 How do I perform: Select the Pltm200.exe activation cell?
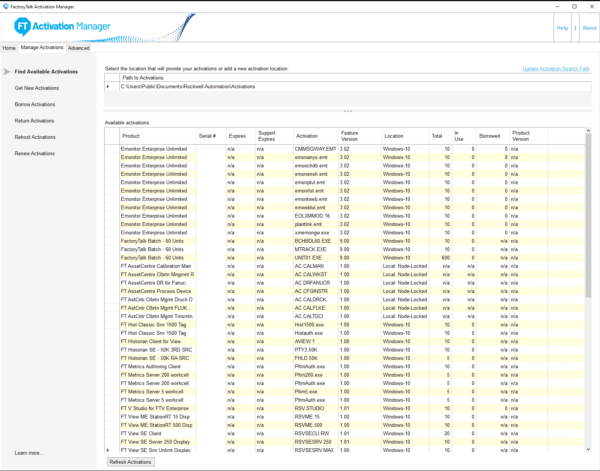click(316, 375)
